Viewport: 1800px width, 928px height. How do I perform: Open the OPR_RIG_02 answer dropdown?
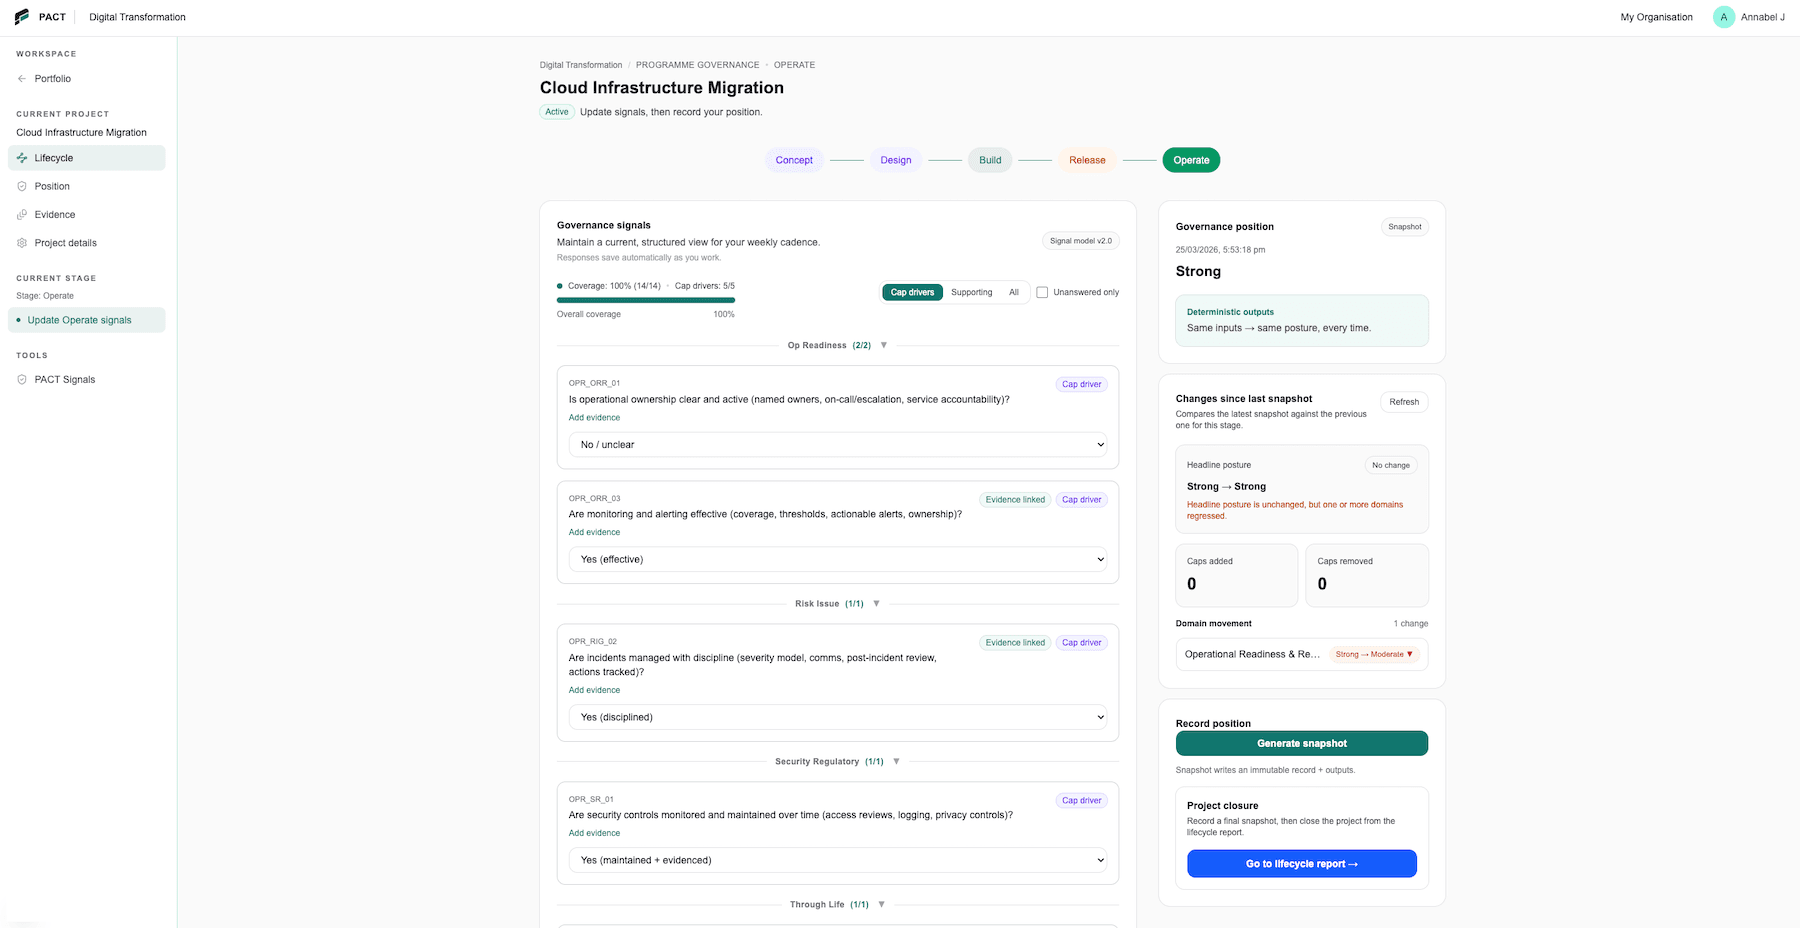click(x=838, y=717)
